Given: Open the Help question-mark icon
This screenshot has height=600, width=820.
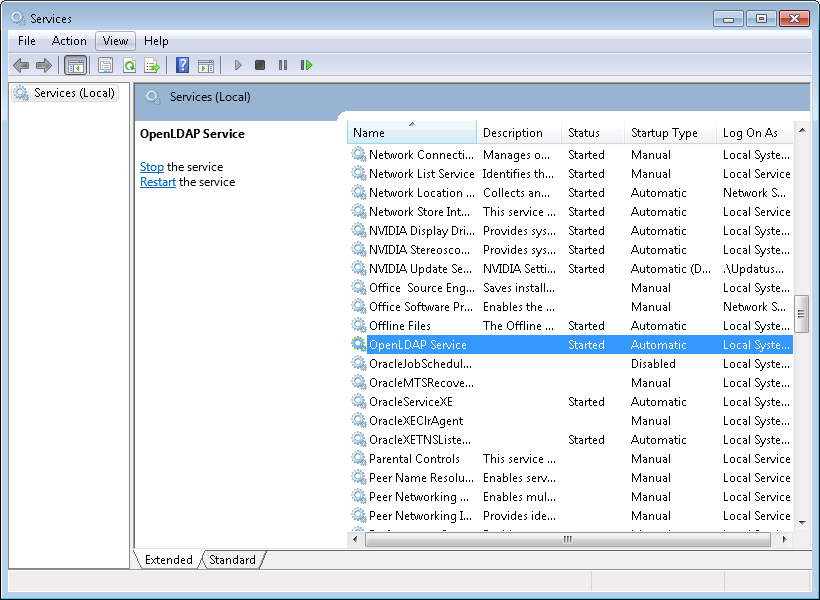Looking at the screenshot, I should 183,65.
